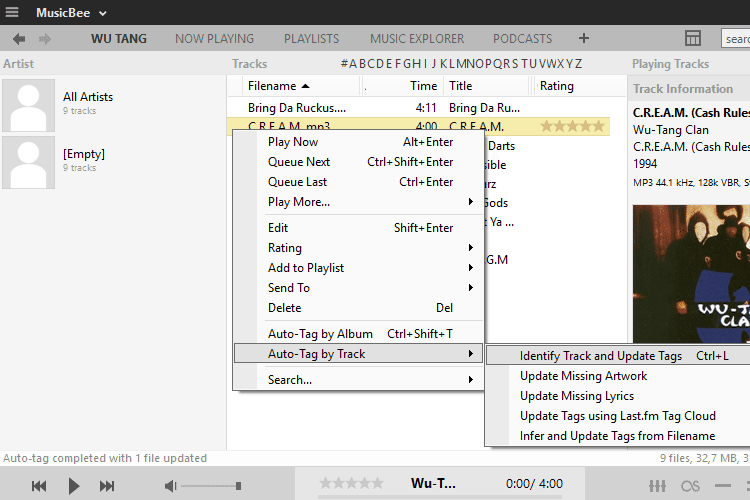This screenshot has width=750, height=500.
Task: Expand the Rating submenu
Action: click(359, 248)
